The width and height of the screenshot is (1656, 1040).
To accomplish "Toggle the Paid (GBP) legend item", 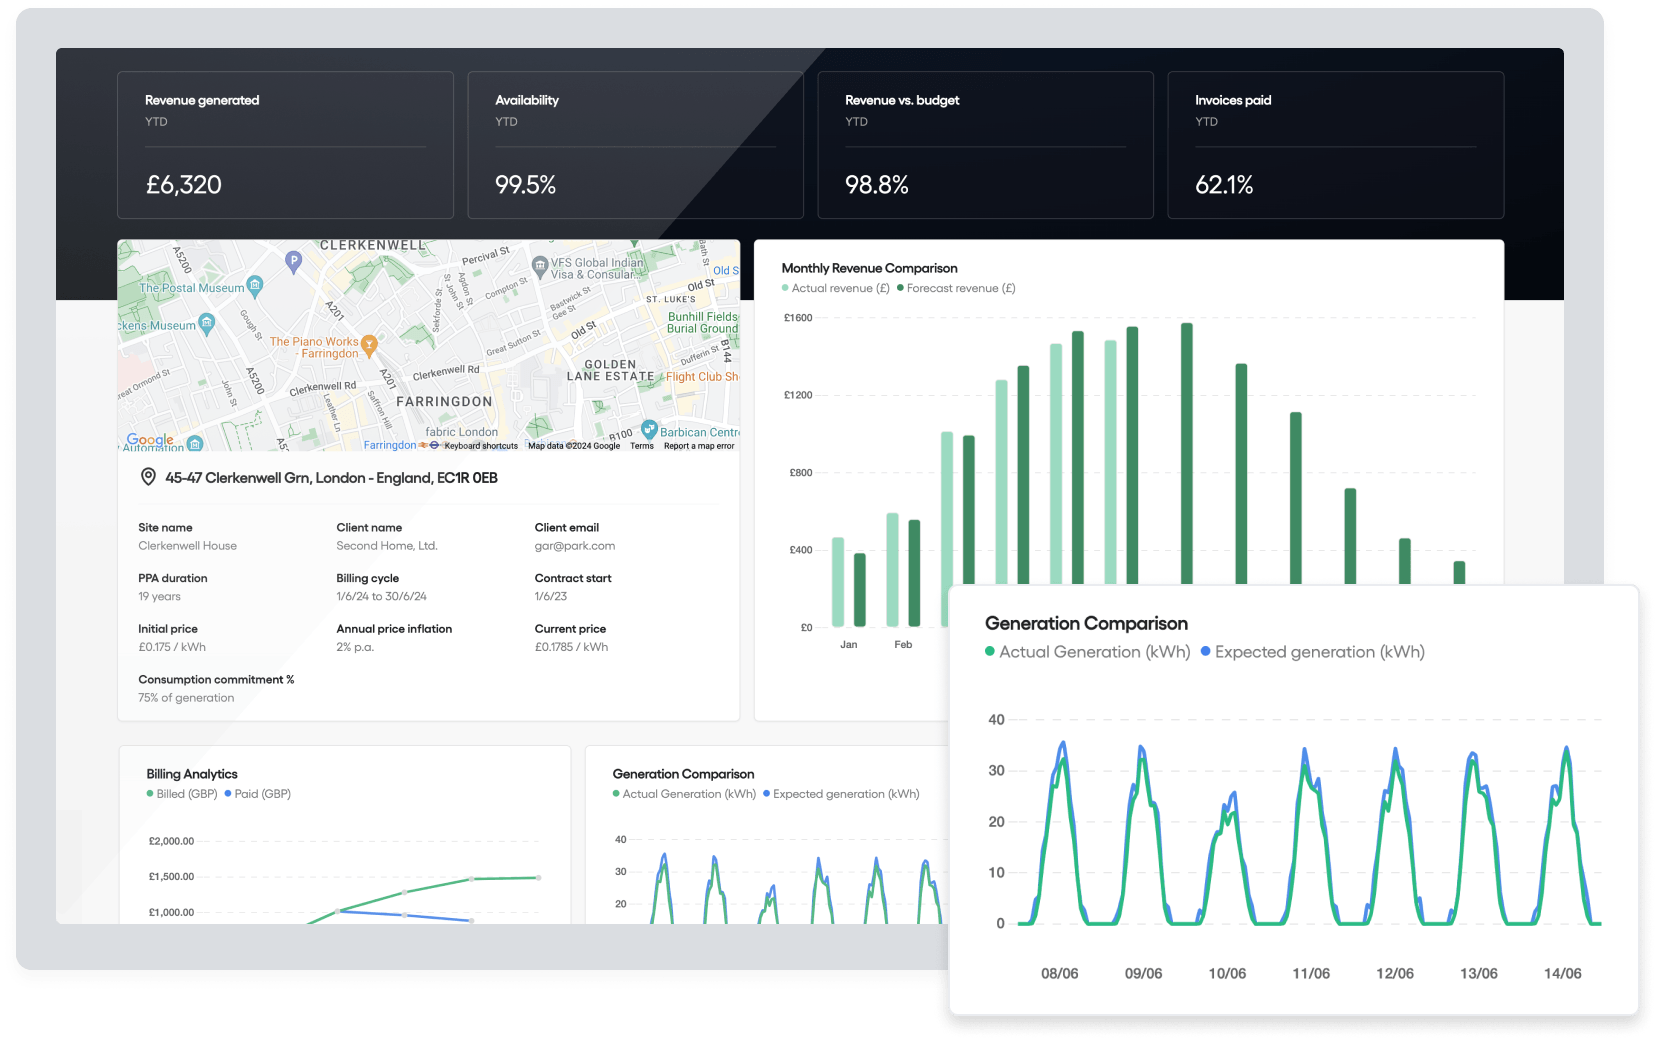I will point(257,794).
